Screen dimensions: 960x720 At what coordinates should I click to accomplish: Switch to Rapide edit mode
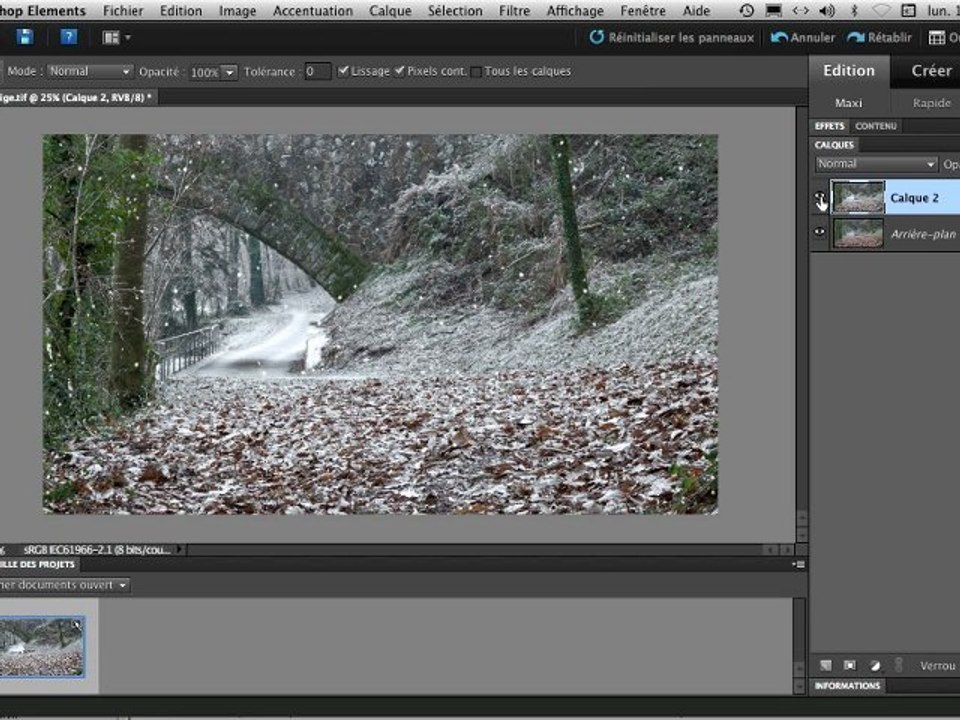pyautogui.click(x=931, y=103)
